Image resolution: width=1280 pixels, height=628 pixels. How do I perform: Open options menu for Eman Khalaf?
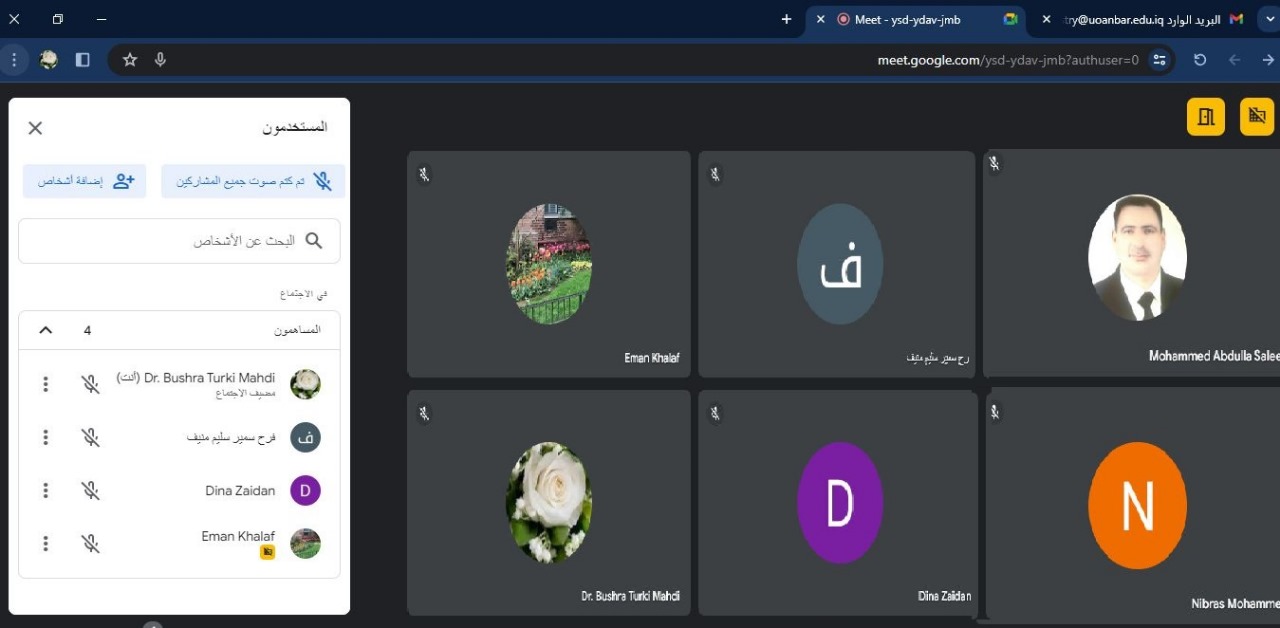click(x=45, y=543)
